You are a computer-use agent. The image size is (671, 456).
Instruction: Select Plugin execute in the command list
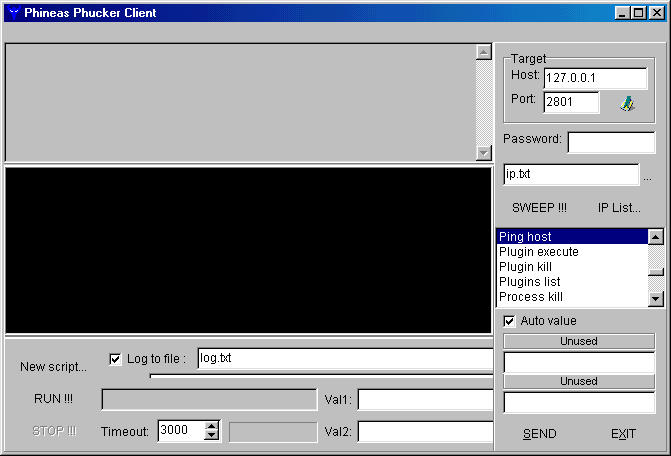pyautogui.click(x=538, y=252)
